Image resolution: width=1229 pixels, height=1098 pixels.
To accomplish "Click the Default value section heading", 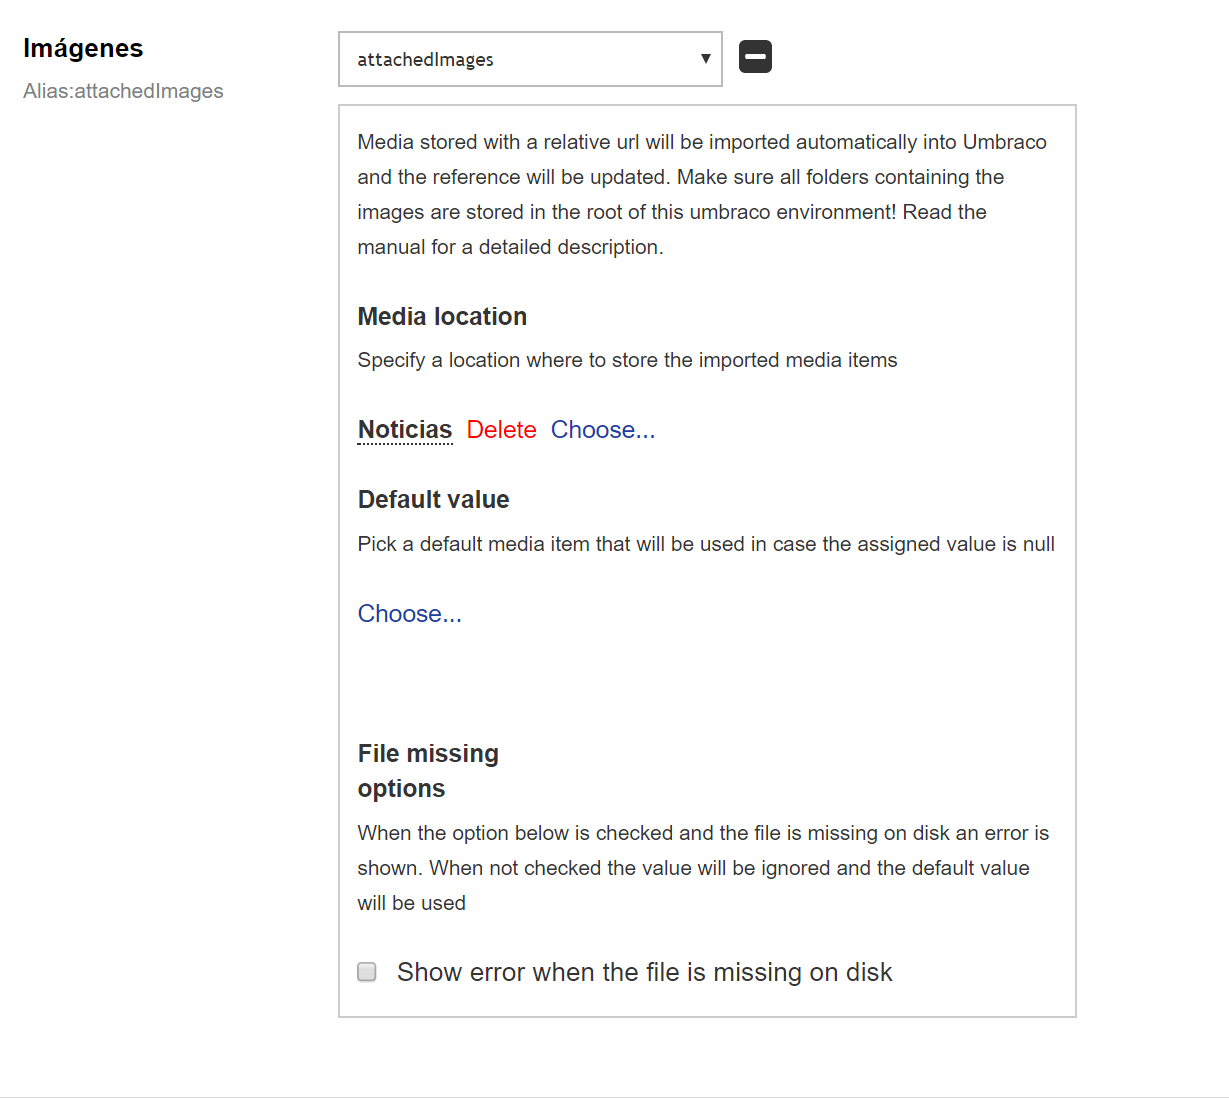I will tap(433, 499).
